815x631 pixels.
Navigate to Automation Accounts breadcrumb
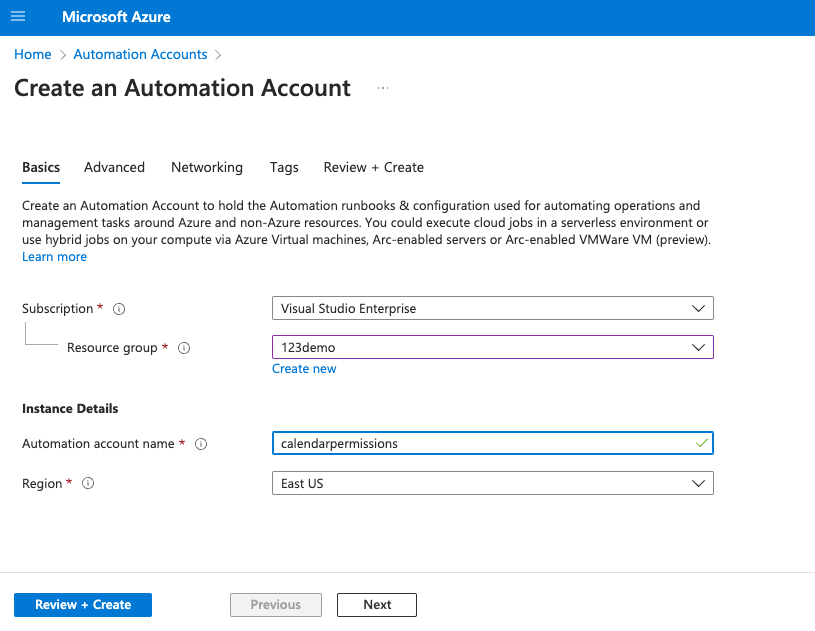[x=140, y=54]
